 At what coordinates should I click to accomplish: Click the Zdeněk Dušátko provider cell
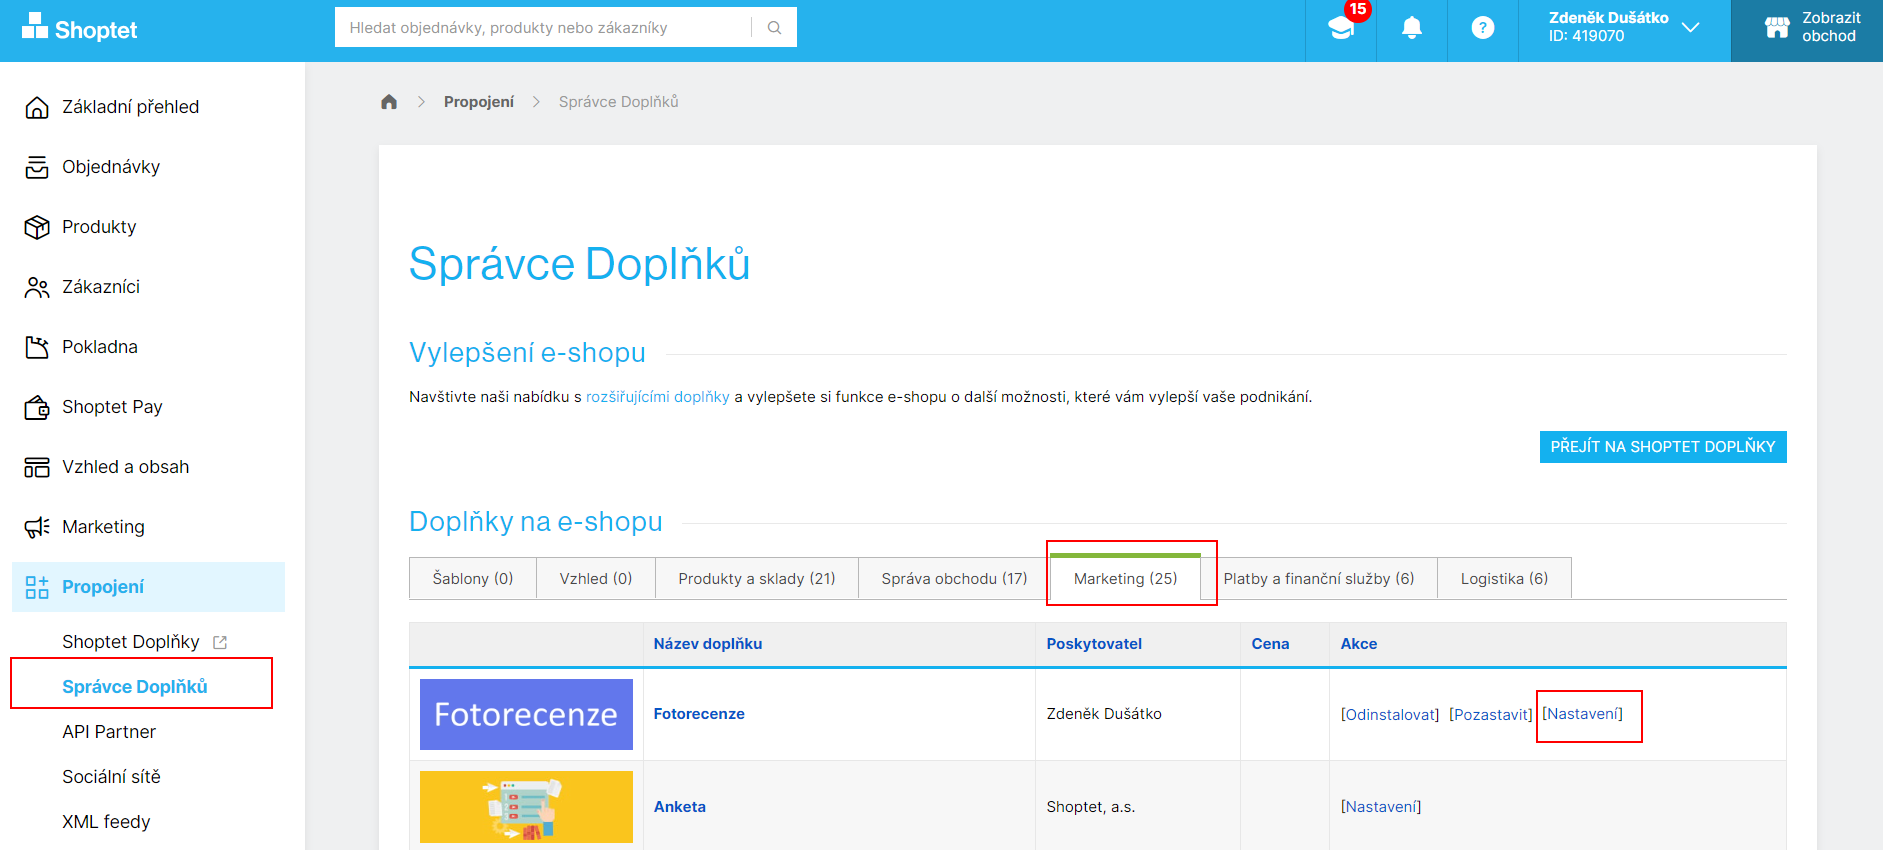point(1104,714)
